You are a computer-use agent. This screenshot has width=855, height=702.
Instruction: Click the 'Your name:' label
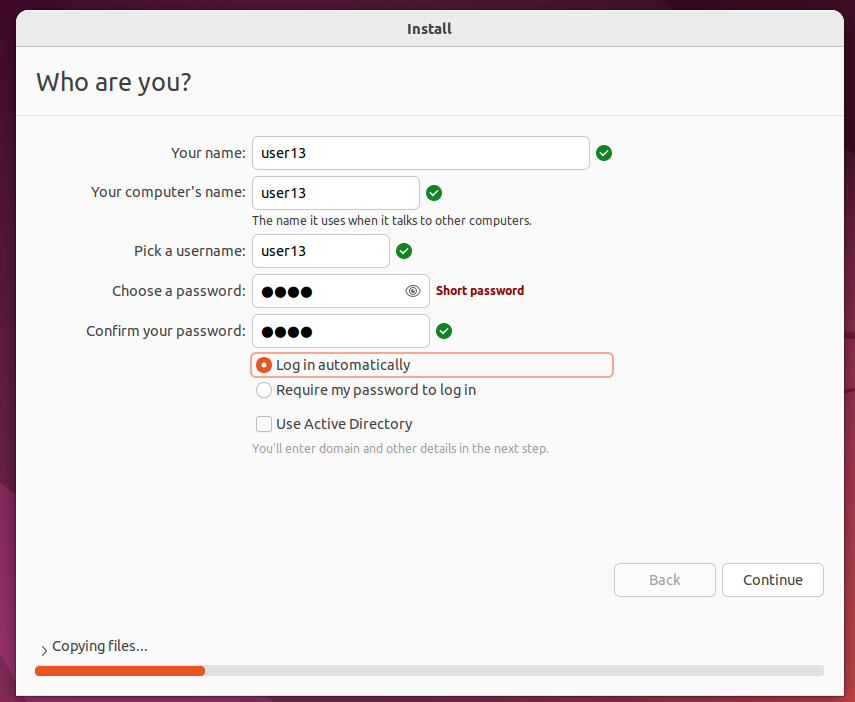[208, 153]
